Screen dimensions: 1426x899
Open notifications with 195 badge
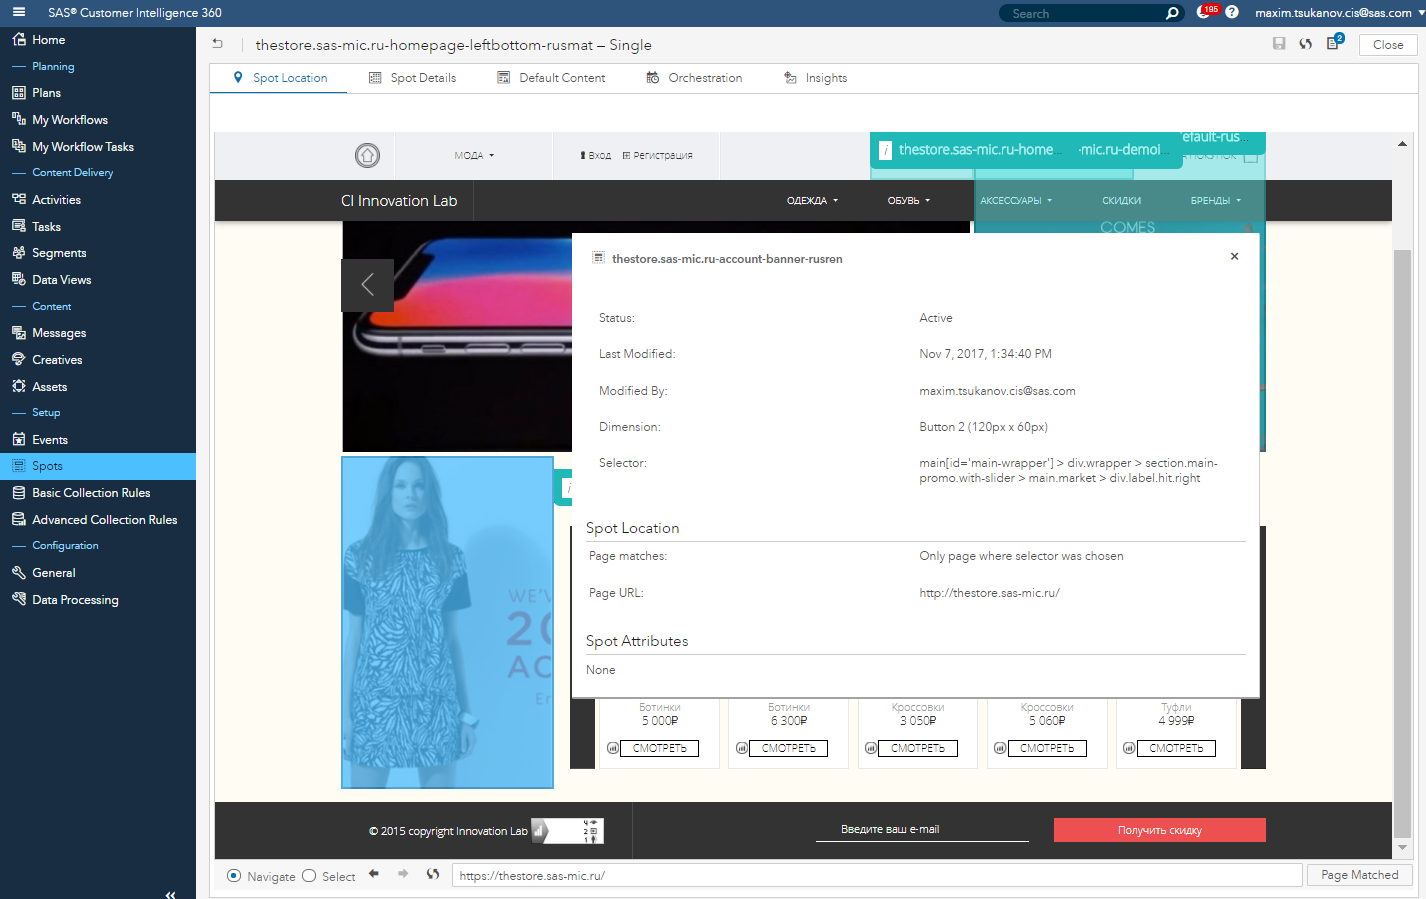(1206, 12)
